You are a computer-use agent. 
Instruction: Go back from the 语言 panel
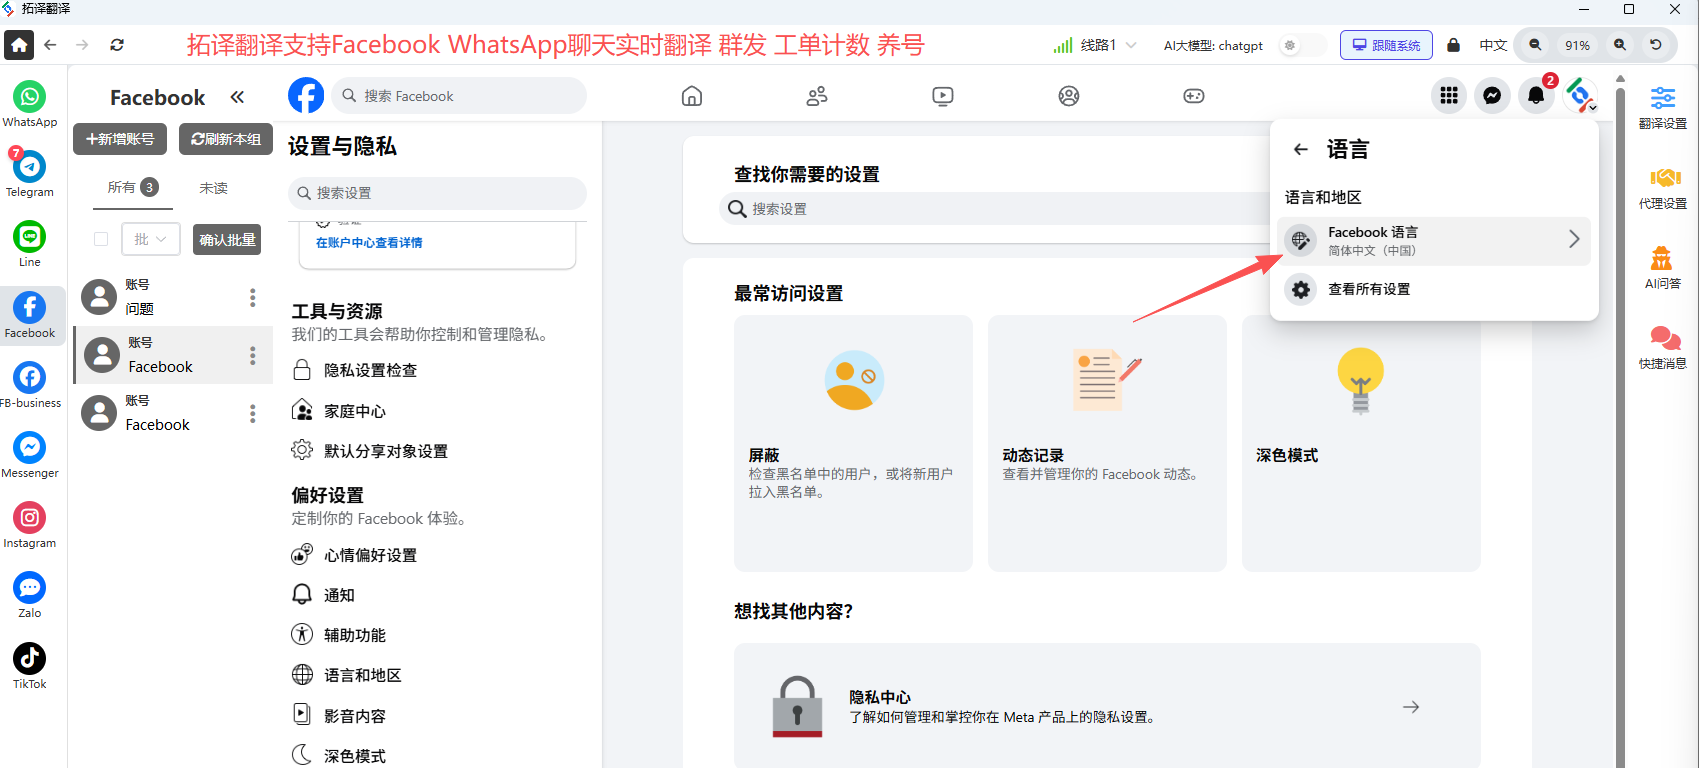(x=1300, y=149)
